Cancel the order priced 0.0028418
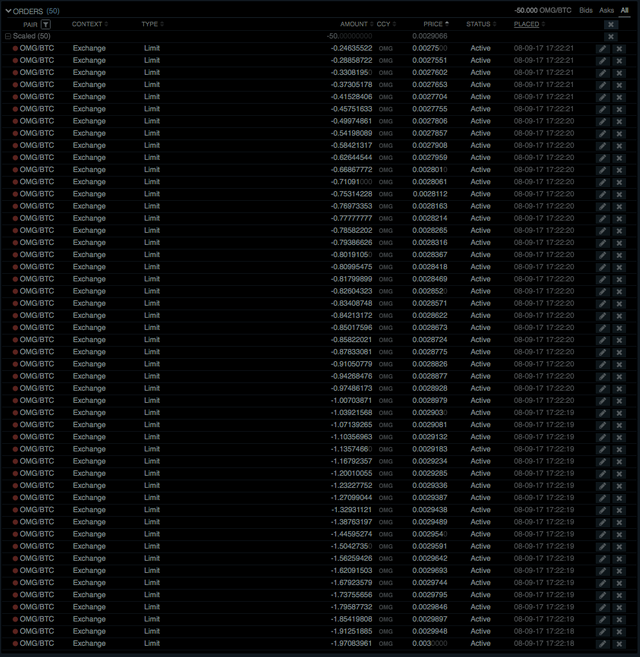The image size is (640, 657). [619, 268]
